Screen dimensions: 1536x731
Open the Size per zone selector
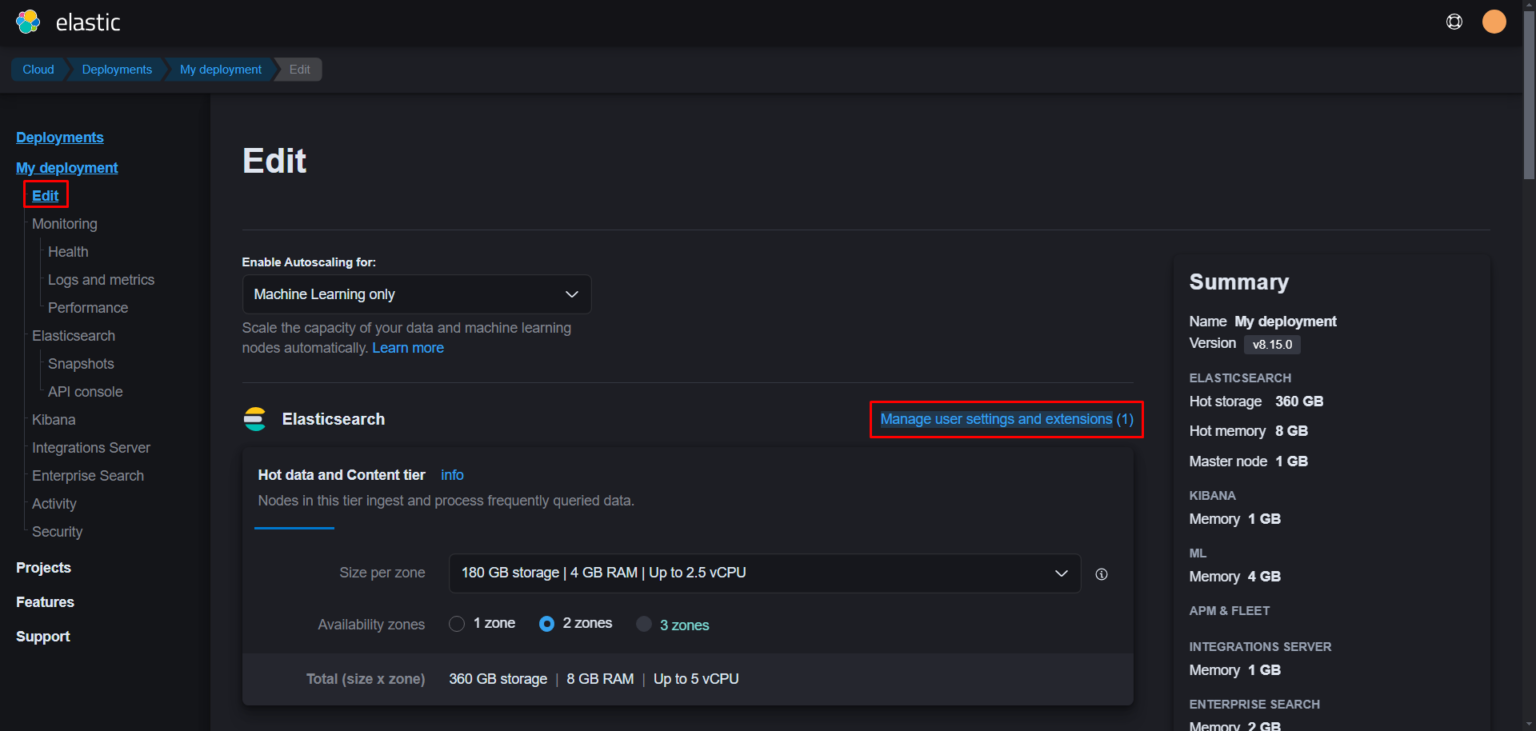point(764,573)
